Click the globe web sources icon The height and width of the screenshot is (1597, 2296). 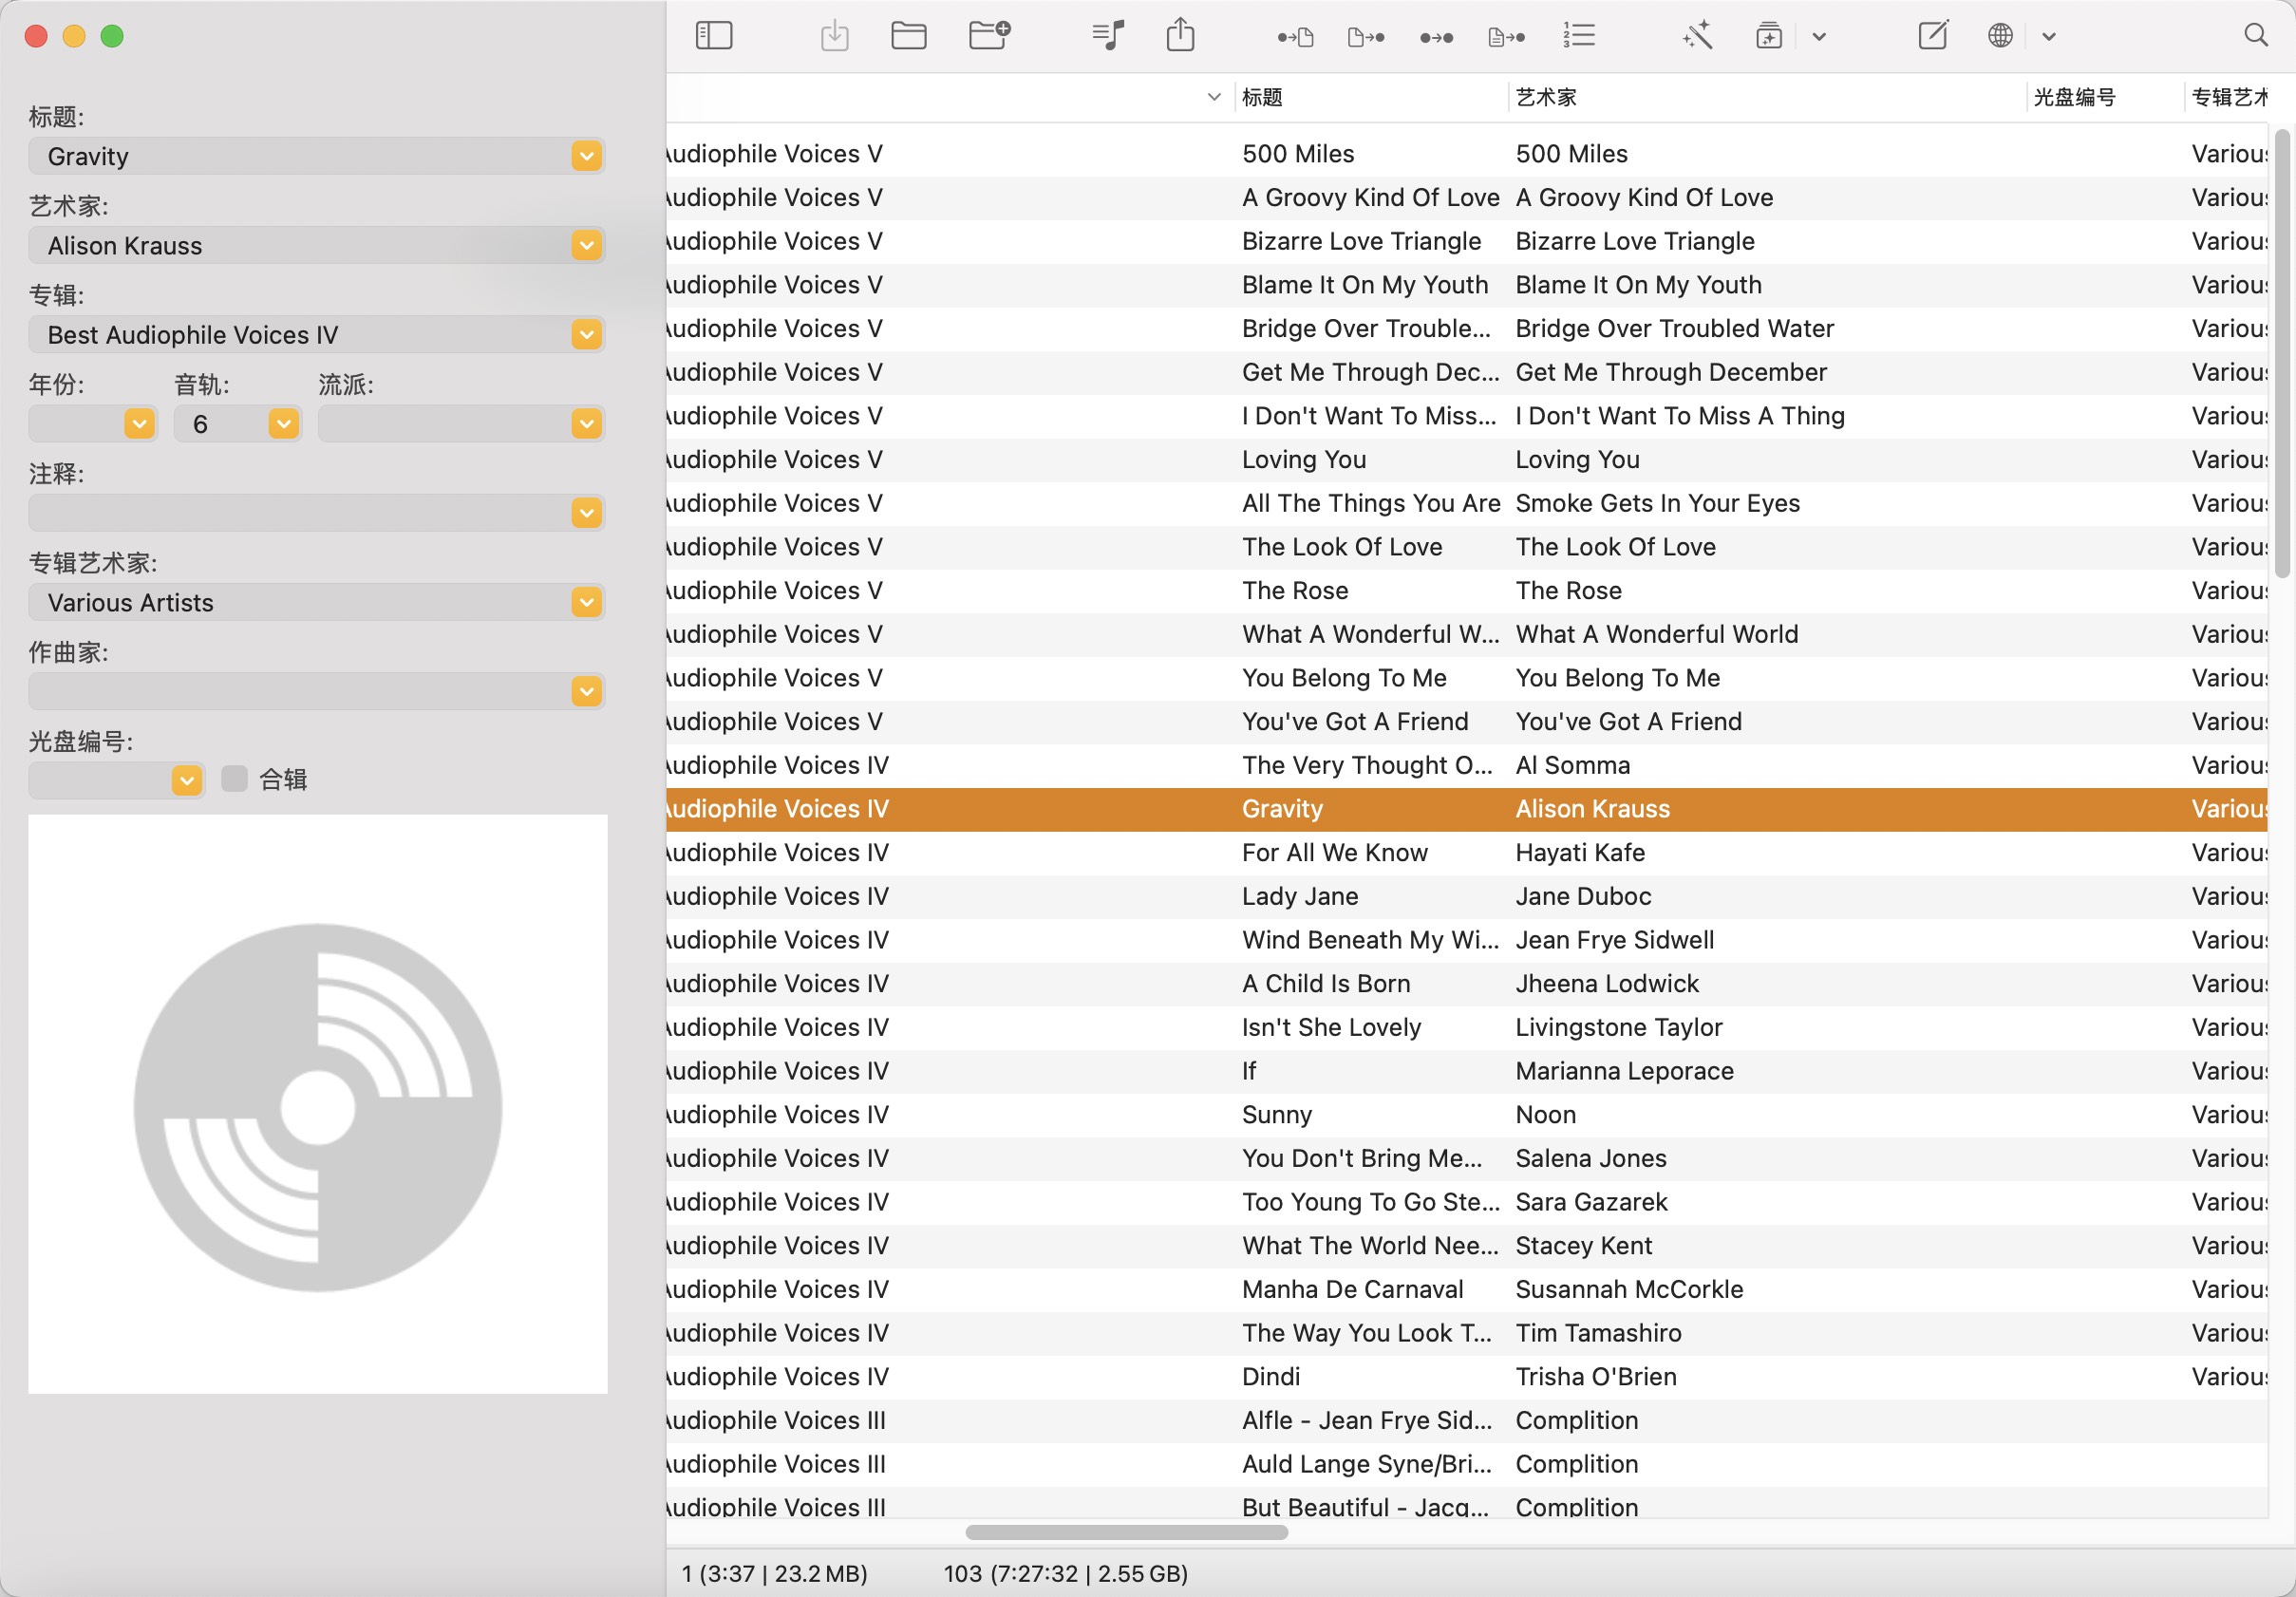pos(2000,37)
